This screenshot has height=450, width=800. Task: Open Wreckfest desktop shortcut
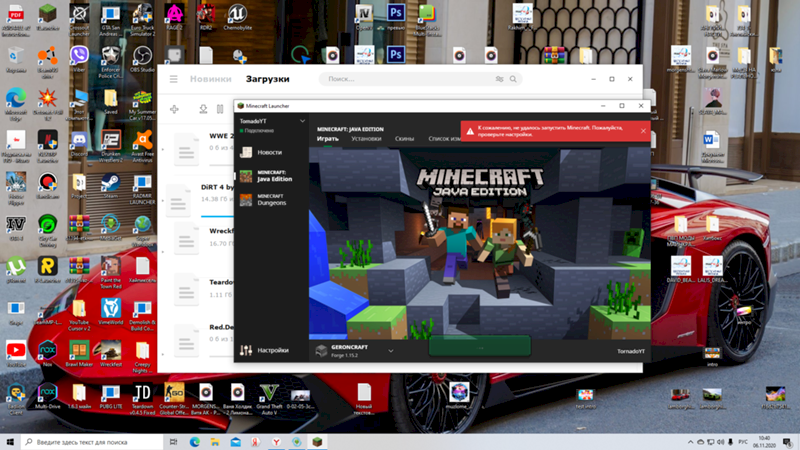pos(110,354)
